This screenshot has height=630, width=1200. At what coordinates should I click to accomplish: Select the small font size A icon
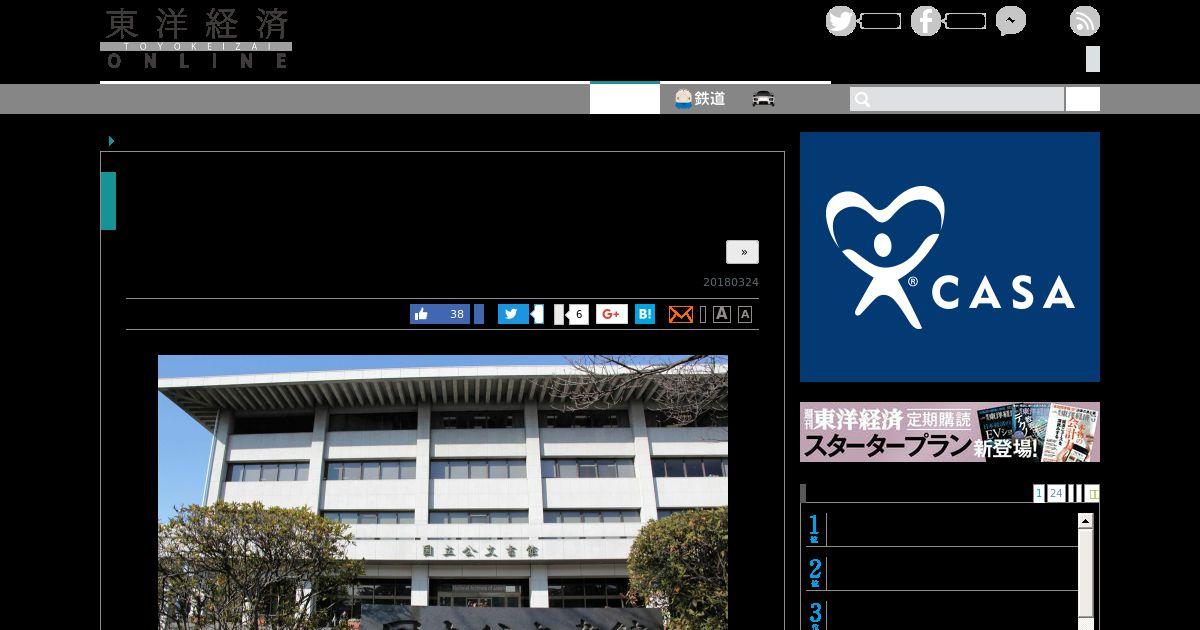pos(745,314)
